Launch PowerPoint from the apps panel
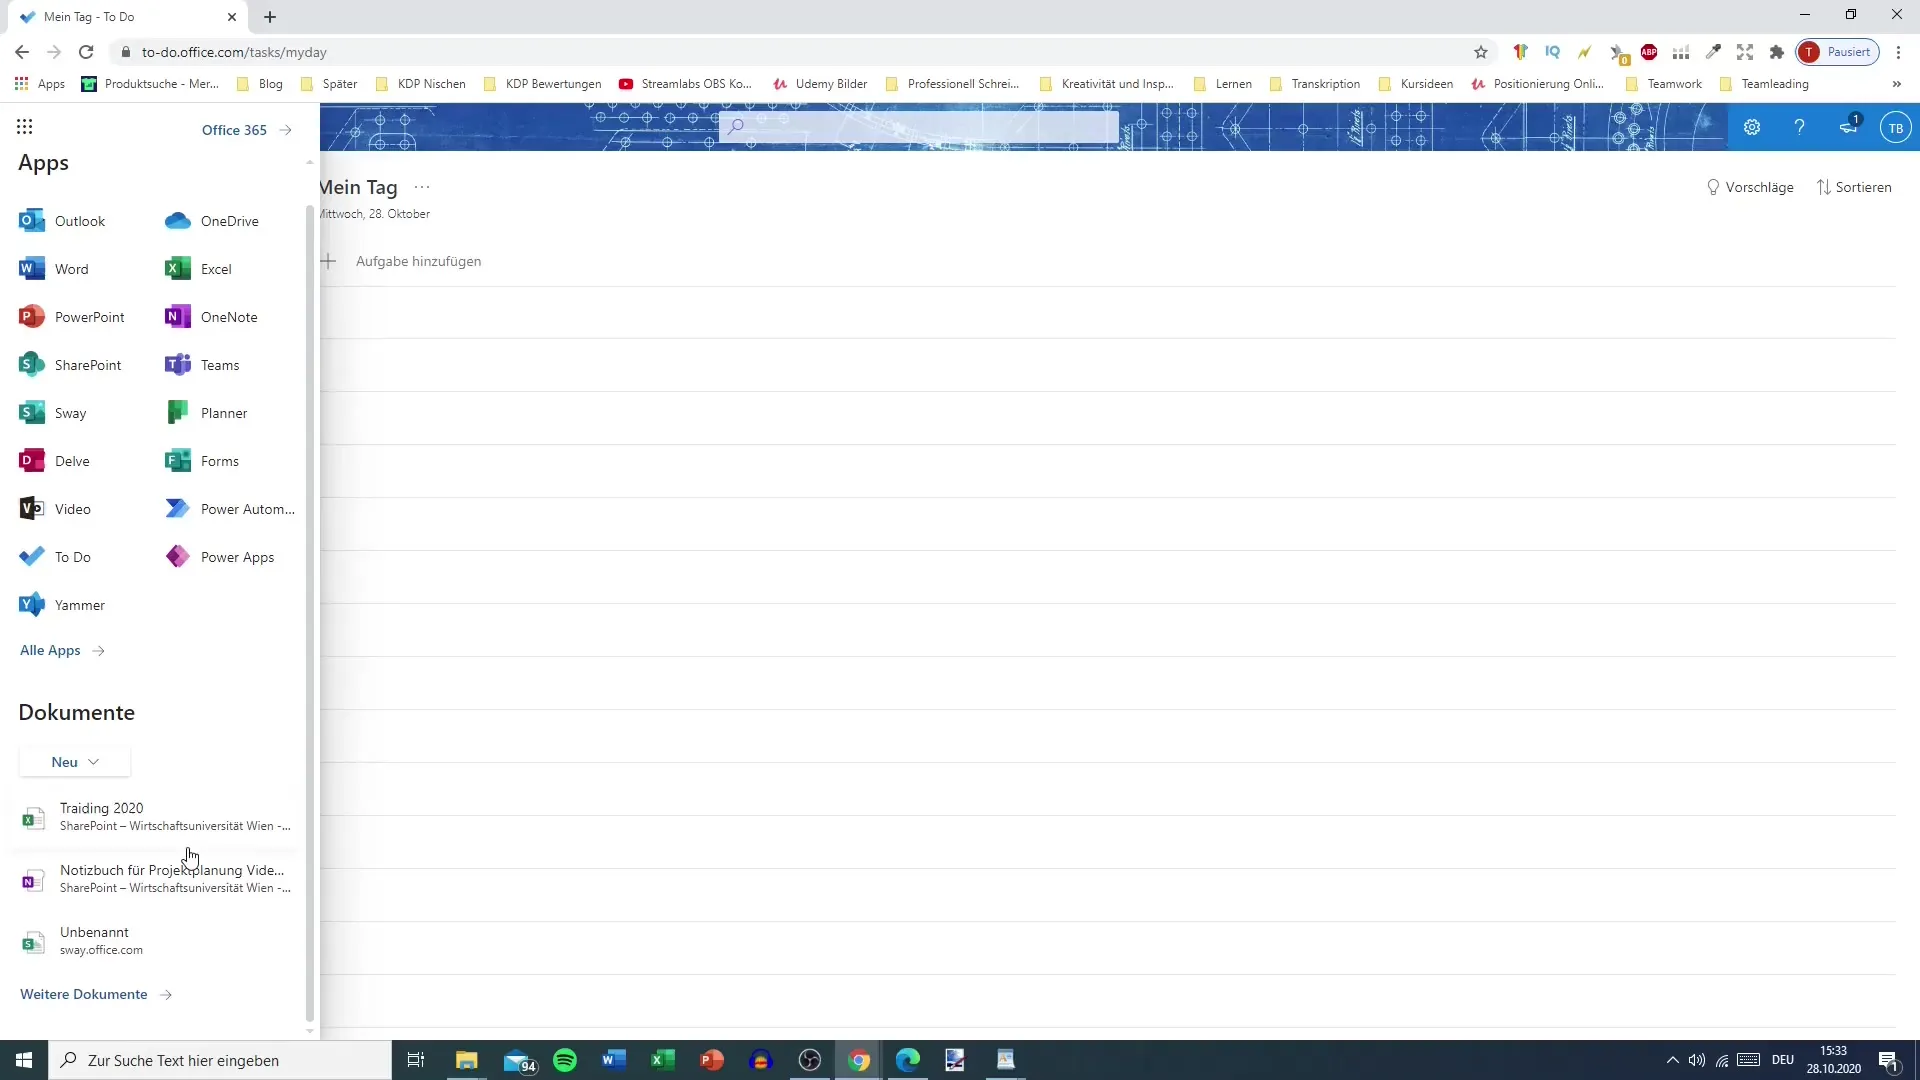The width and height of the screenshot is (1920, 1080). coord(72,317)
